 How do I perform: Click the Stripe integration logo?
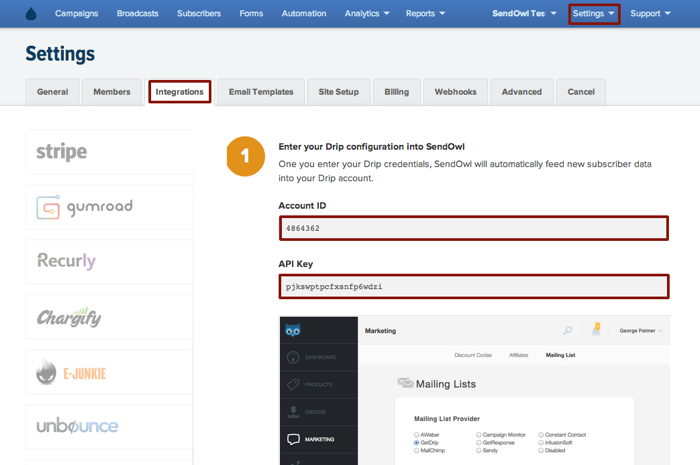[x=62, y=152]
